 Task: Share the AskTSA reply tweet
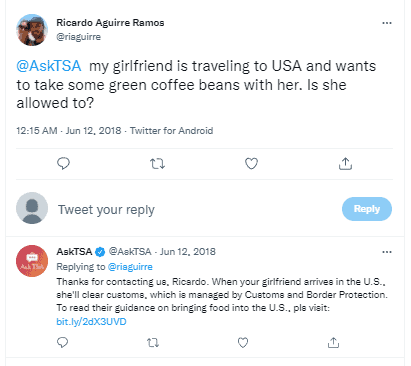[333, 342]
